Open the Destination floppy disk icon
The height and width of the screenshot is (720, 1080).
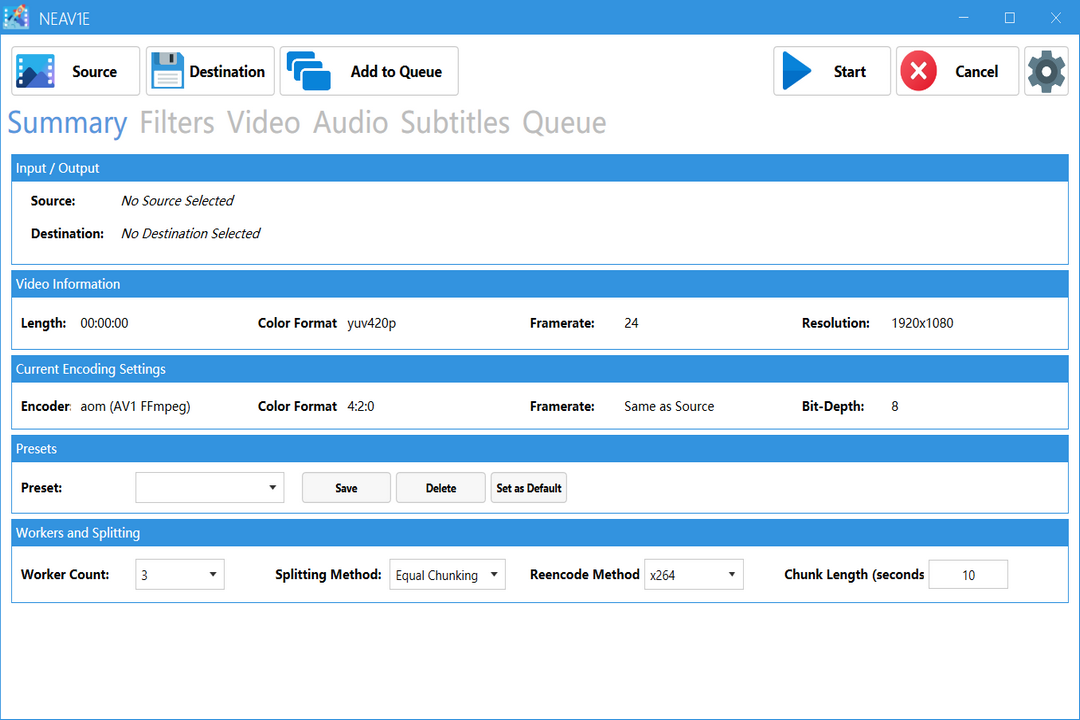tap(166, 71)
